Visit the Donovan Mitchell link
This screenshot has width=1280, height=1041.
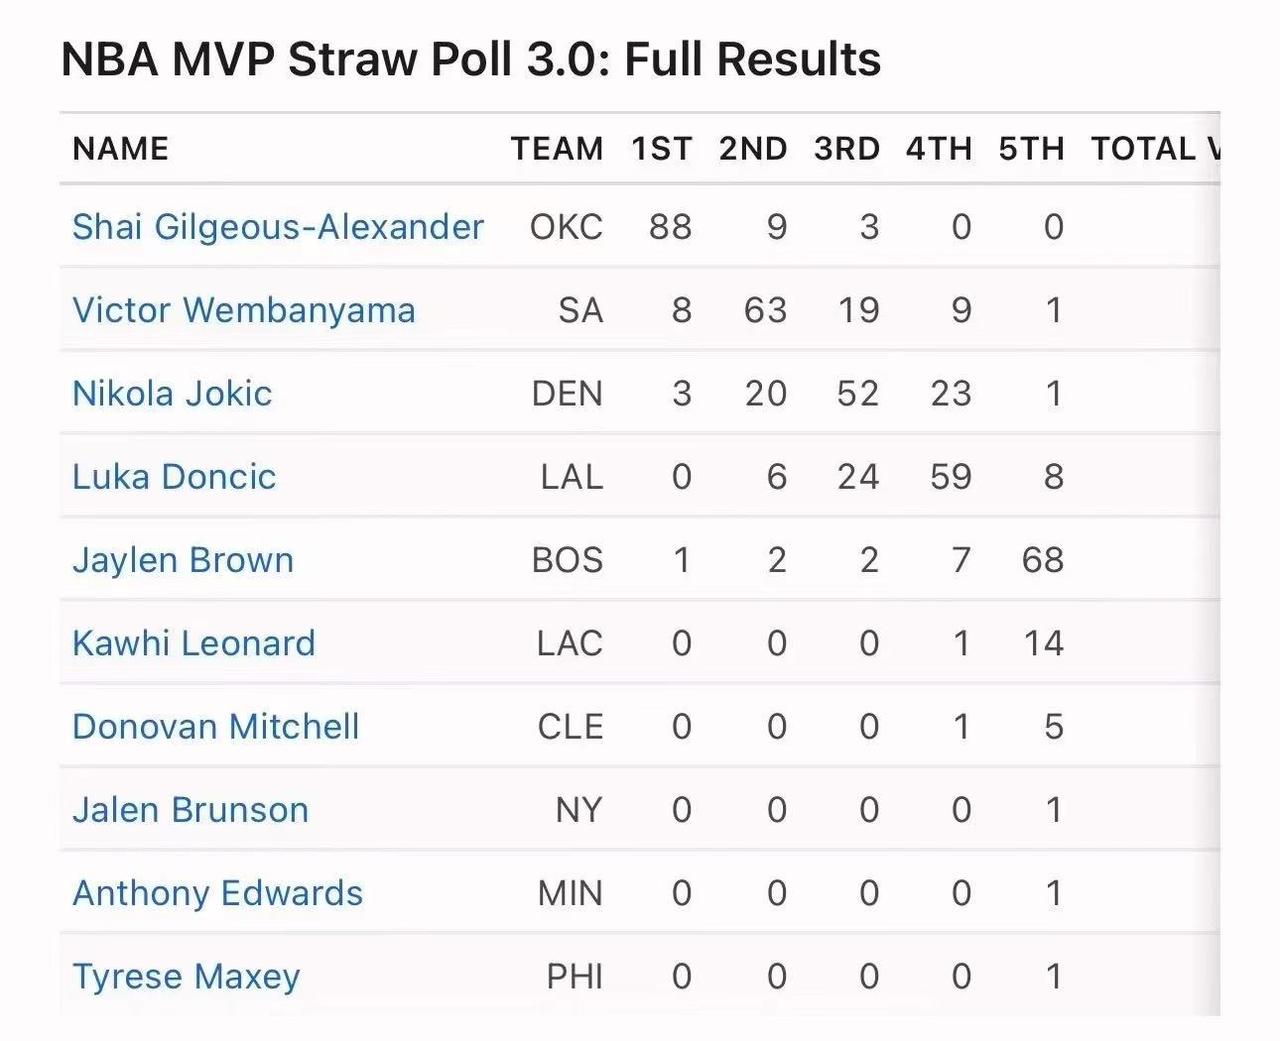pos(216,727)
